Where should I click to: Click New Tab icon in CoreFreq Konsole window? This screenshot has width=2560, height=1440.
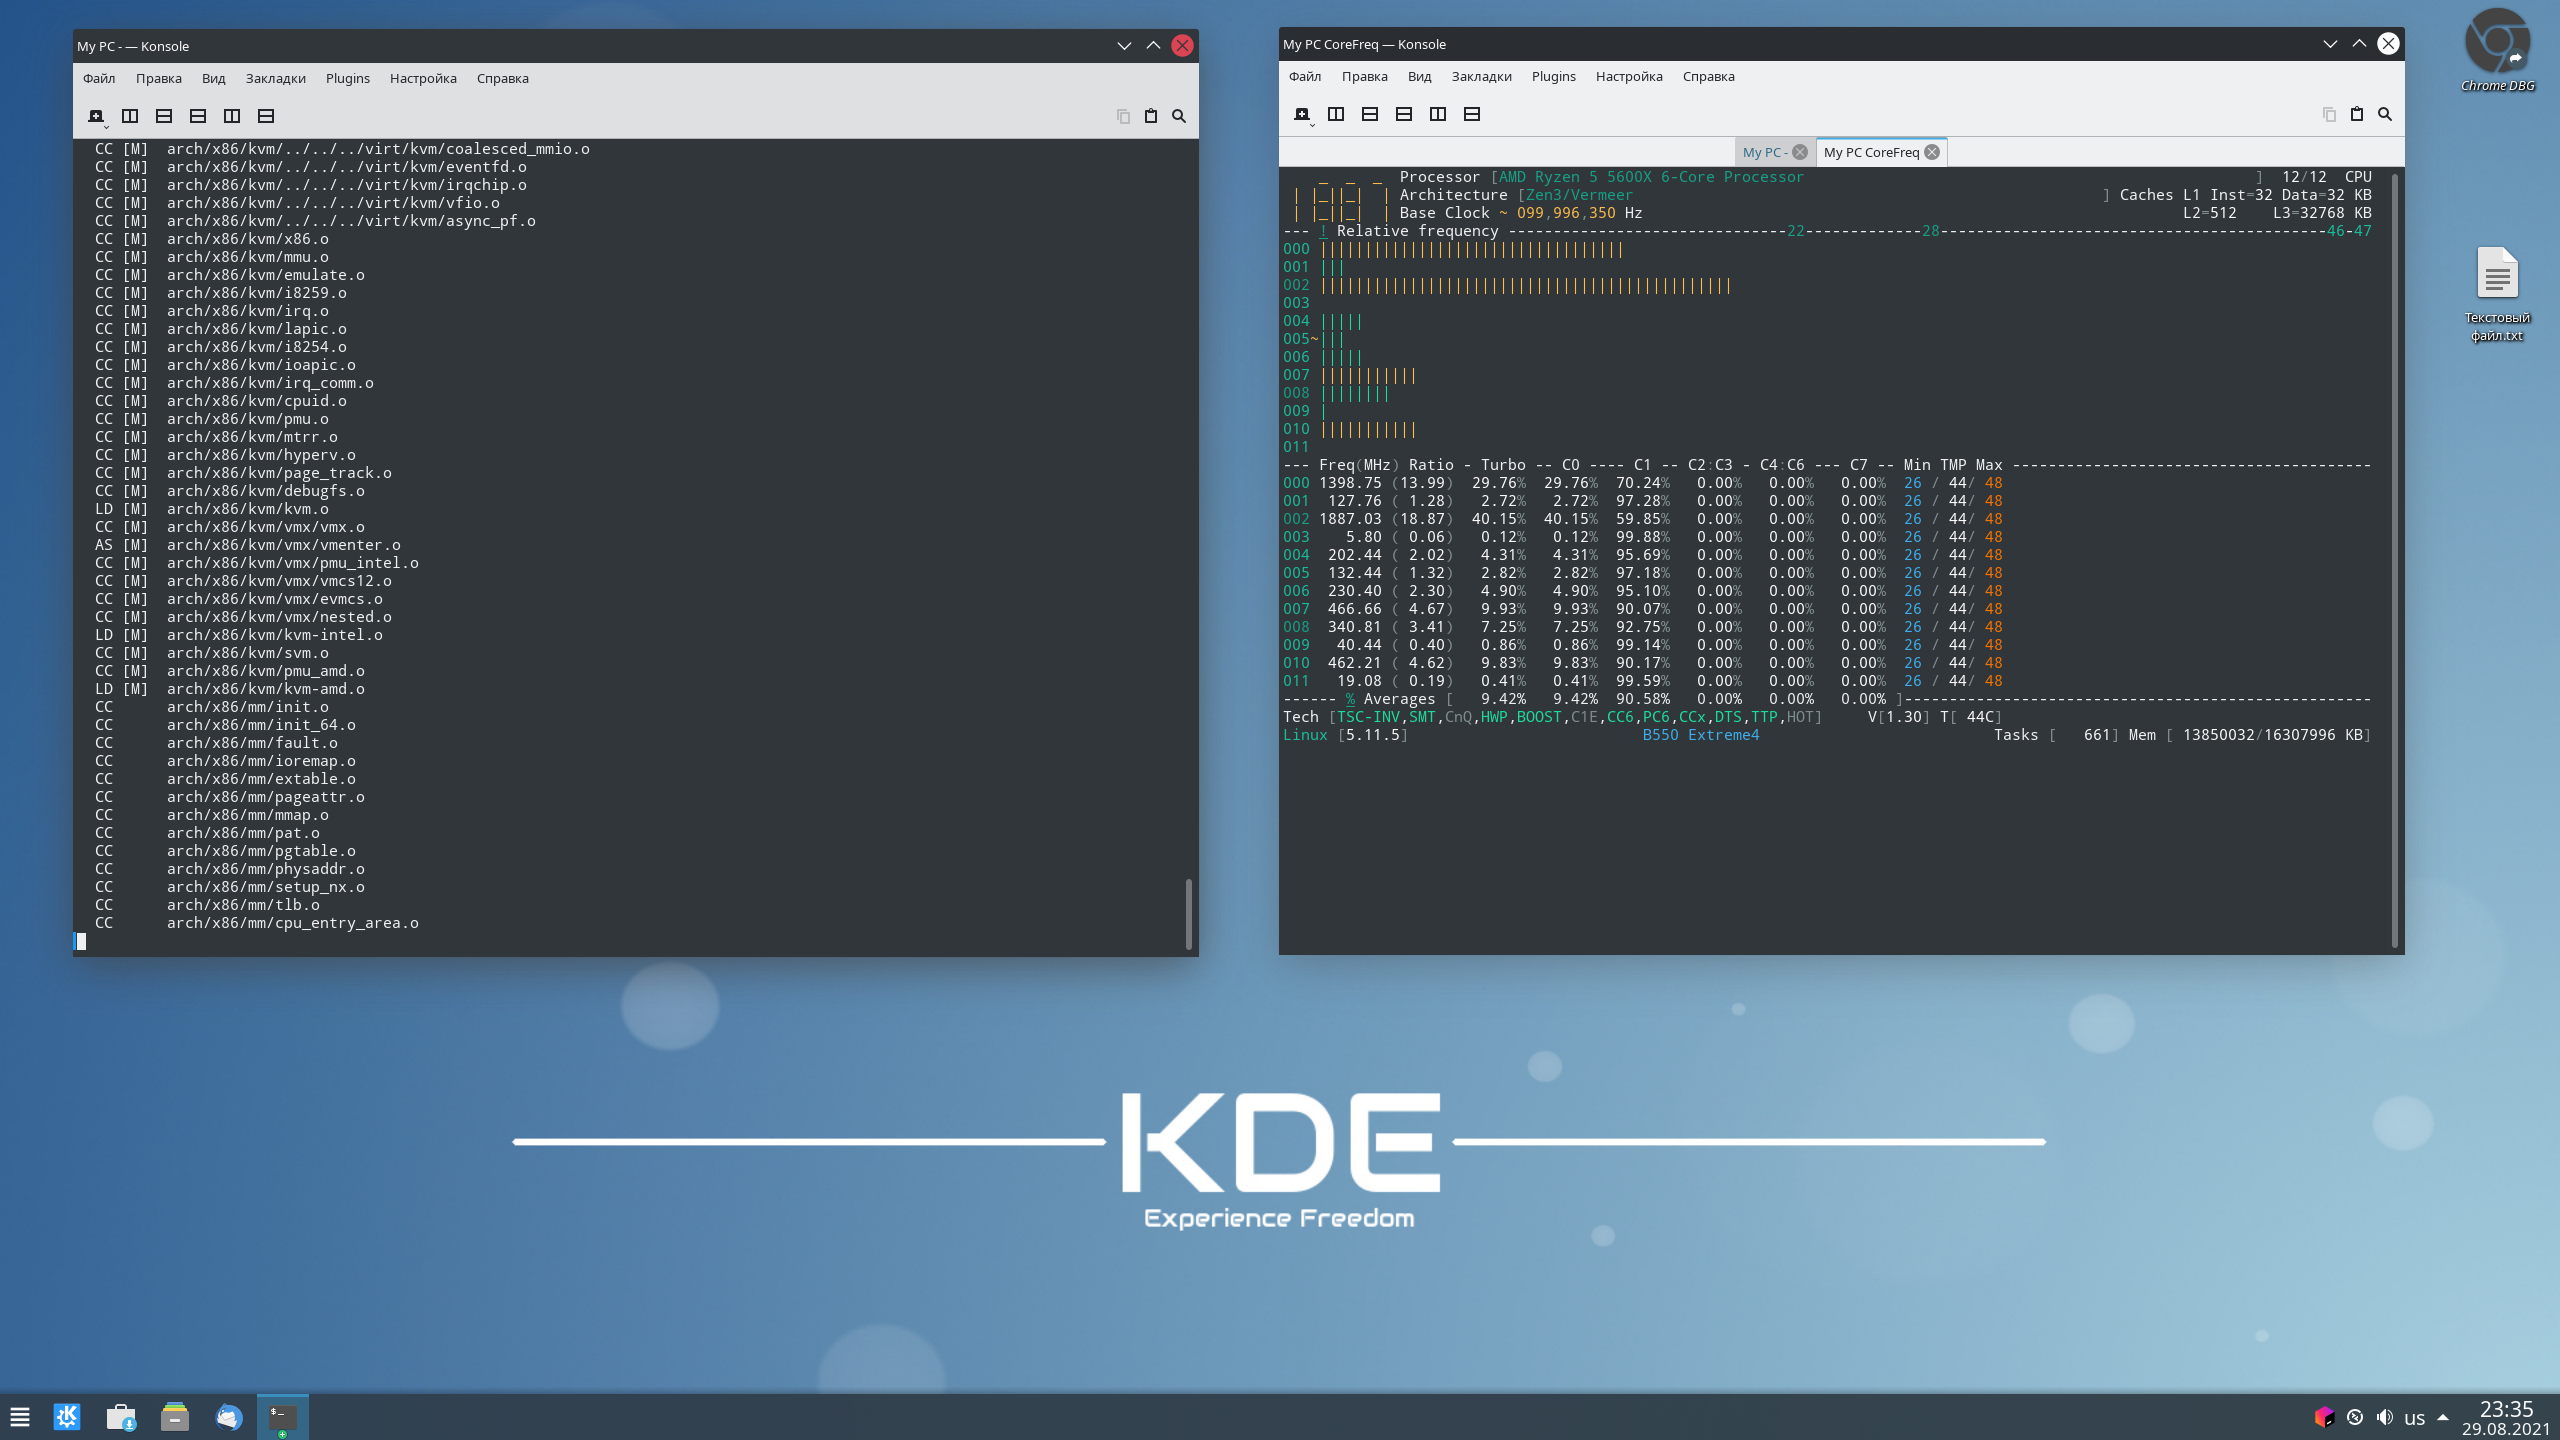pyautogui.click(x=1302, y=114)
